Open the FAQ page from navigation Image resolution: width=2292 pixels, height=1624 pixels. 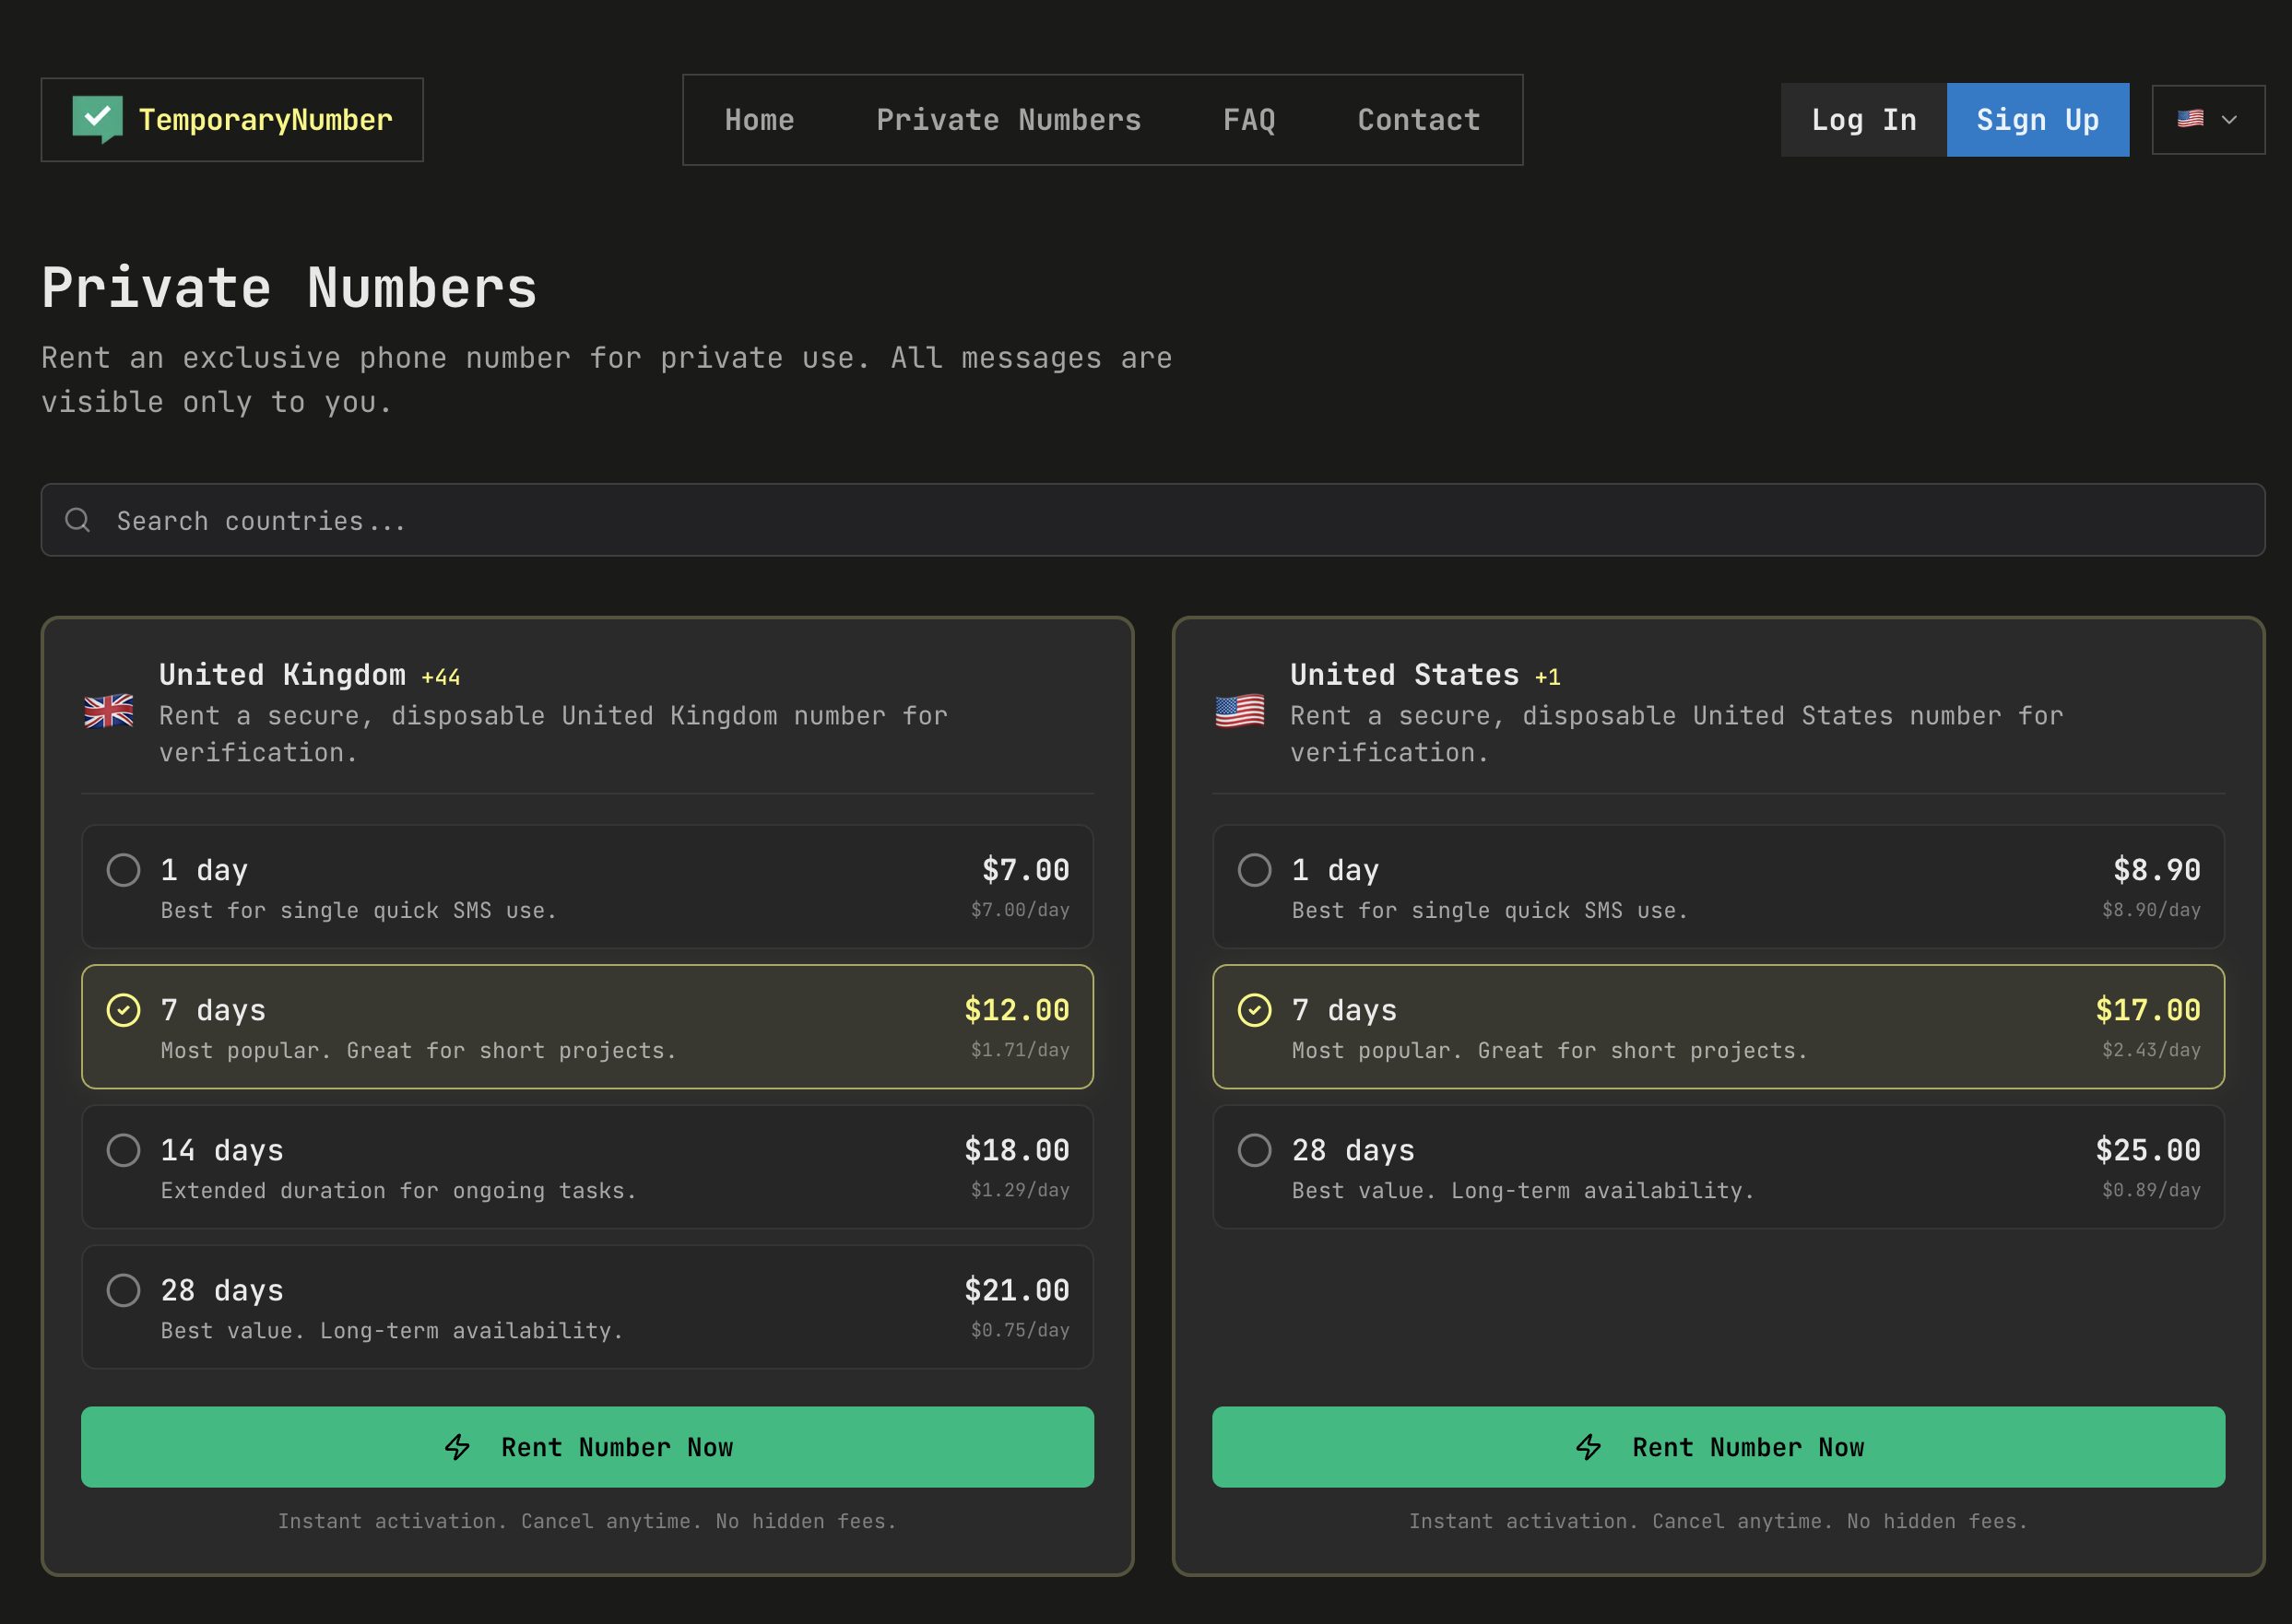point(1248,120)
